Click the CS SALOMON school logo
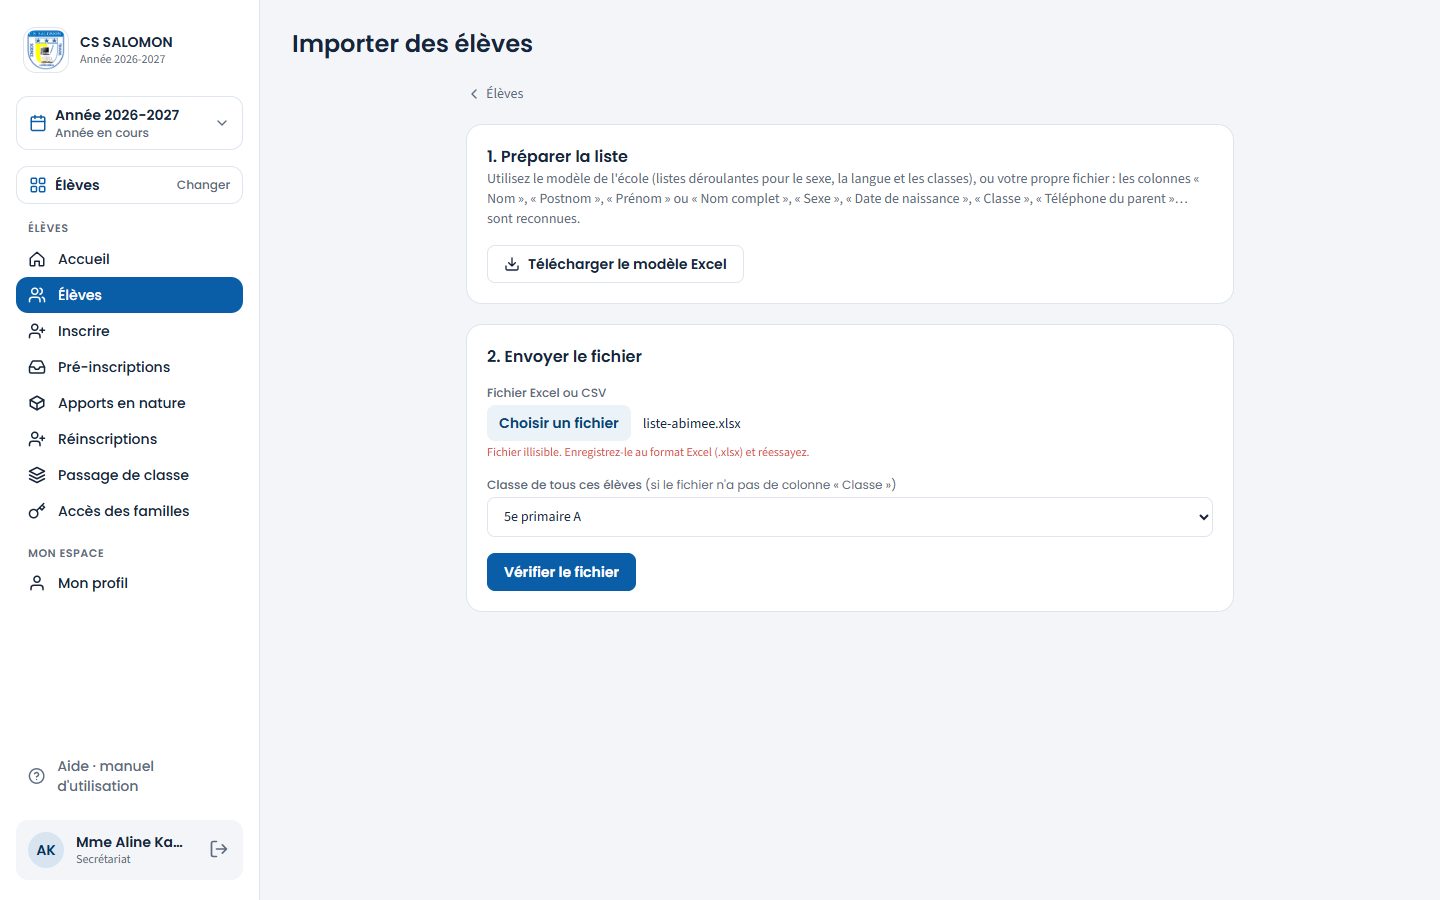 [46, 50]
